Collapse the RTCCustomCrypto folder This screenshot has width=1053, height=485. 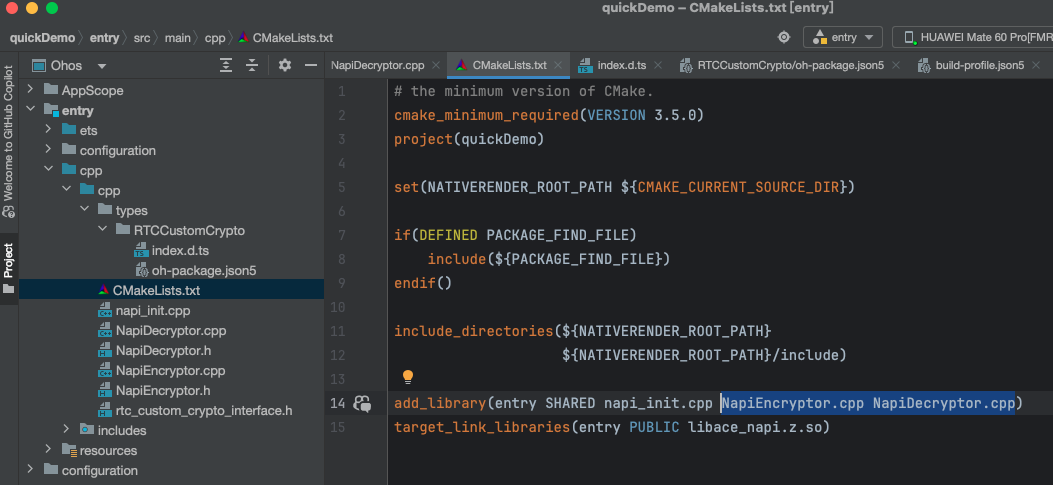pos(102,230)
